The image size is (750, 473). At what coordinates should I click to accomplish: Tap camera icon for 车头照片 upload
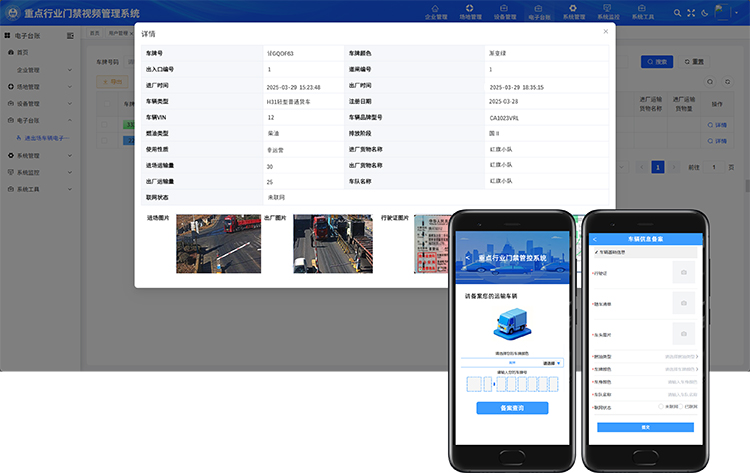click(683, 335)
